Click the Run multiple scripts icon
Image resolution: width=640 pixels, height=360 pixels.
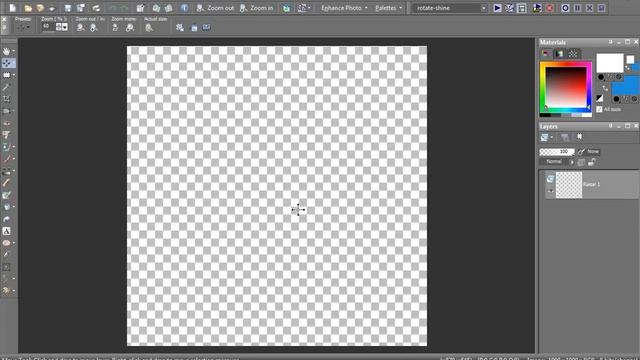click(537, 8)
